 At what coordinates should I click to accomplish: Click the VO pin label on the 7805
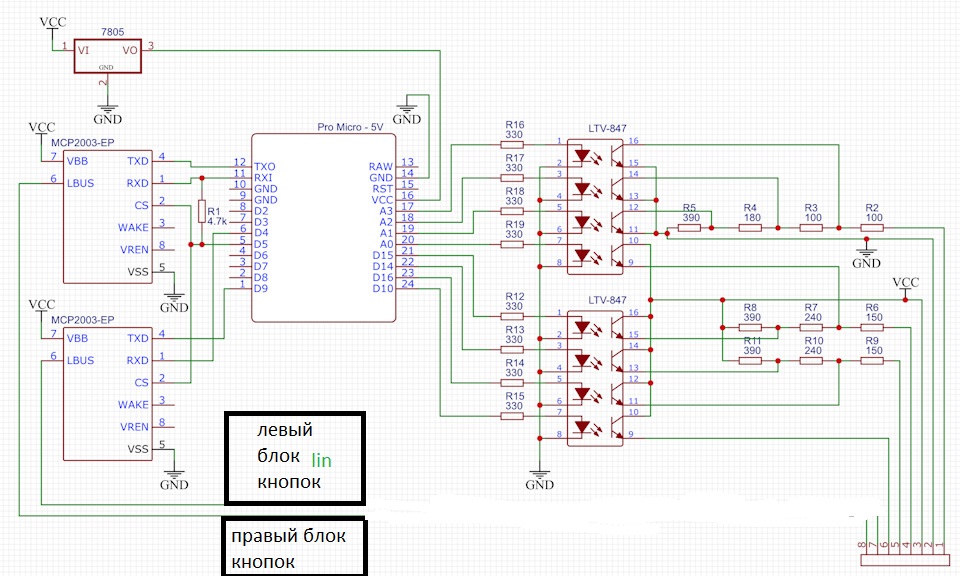point(130,51)
